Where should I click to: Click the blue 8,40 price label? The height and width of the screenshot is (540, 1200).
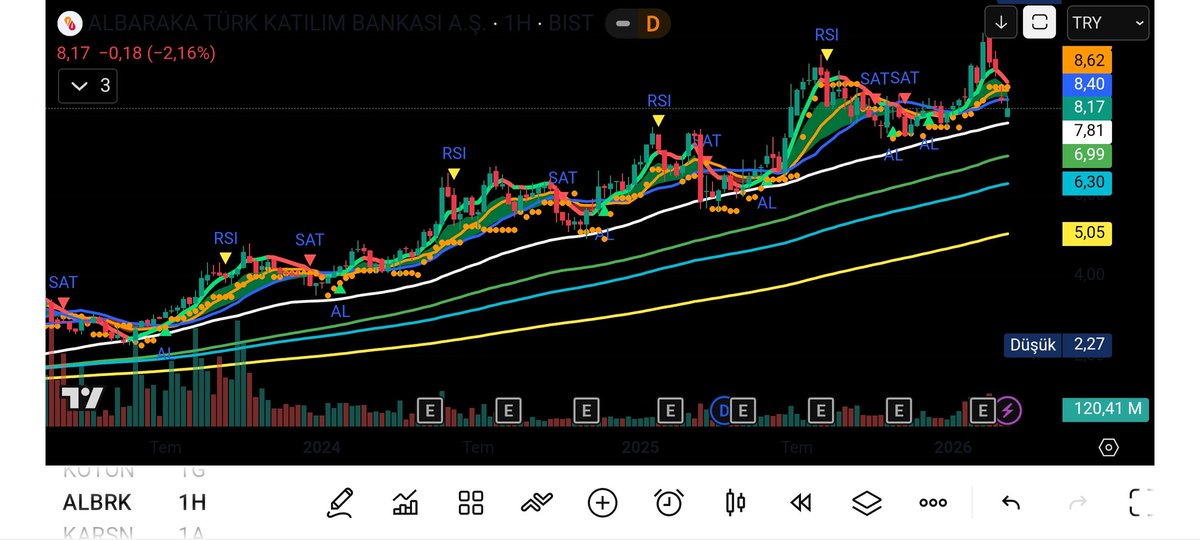pyautogui.click(x=1088, y=84)
